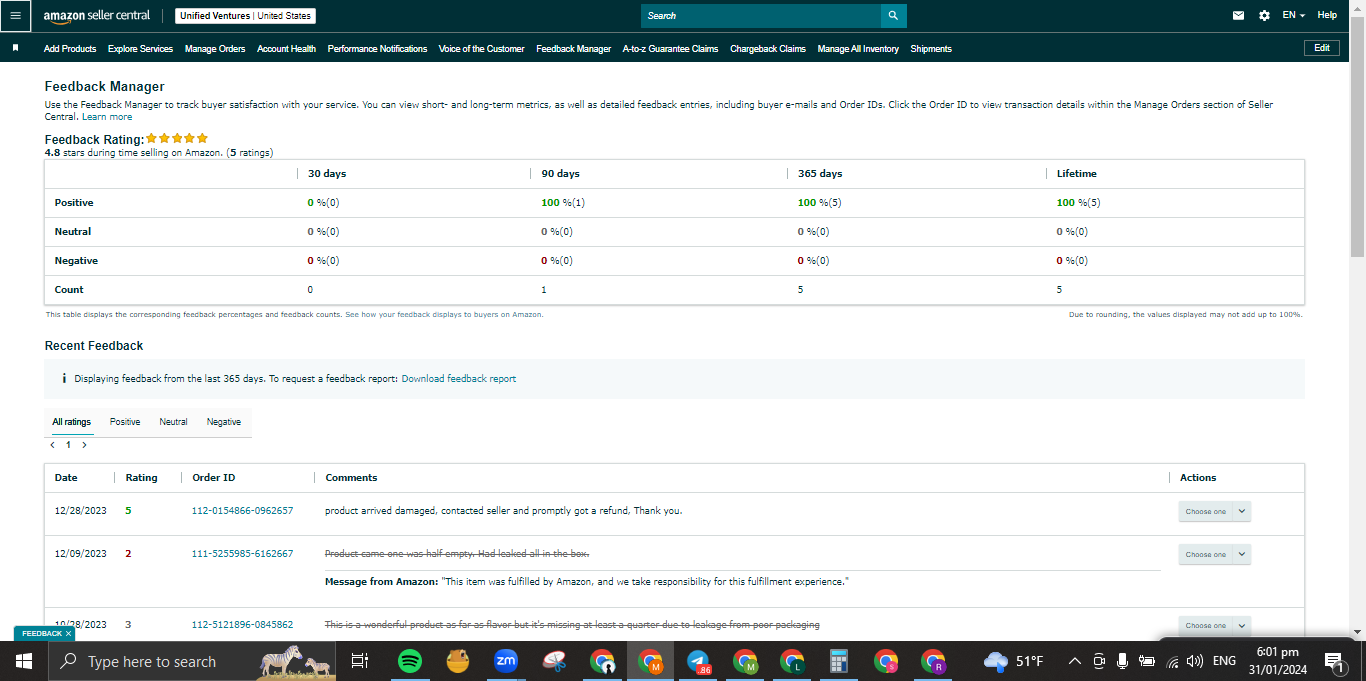This screenshot has width=1366, height=681.
Task: Close the FEEDBACK tab with X
Action: pyautogui.click(x=68, y=634)
